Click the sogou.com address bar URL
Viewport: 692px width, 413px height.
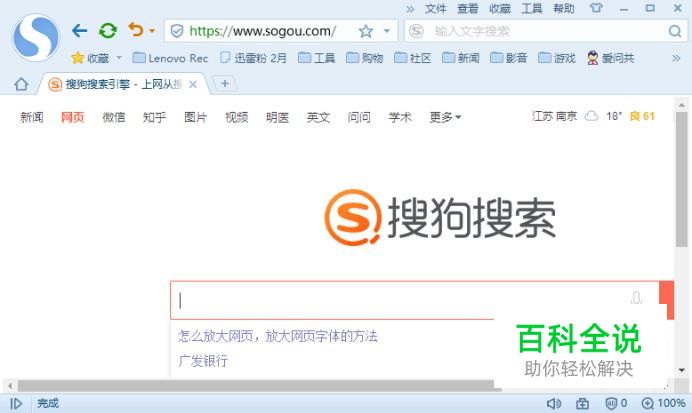click(262, 31)
